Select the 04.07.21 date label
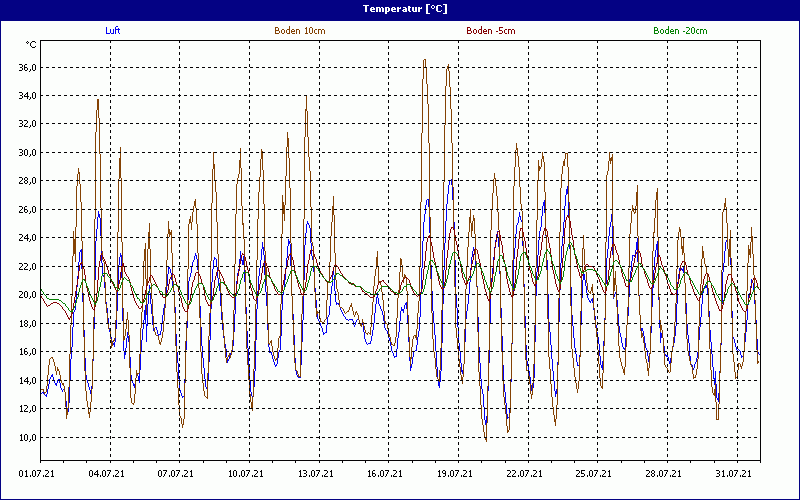This screenshot has width=800, height=500. [109, 474]
